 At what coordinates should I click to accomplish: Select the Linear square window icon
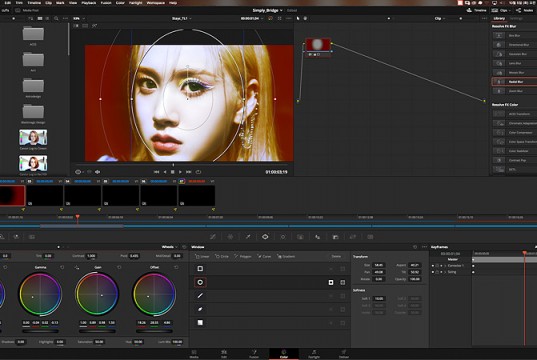(x=200, y=269)
